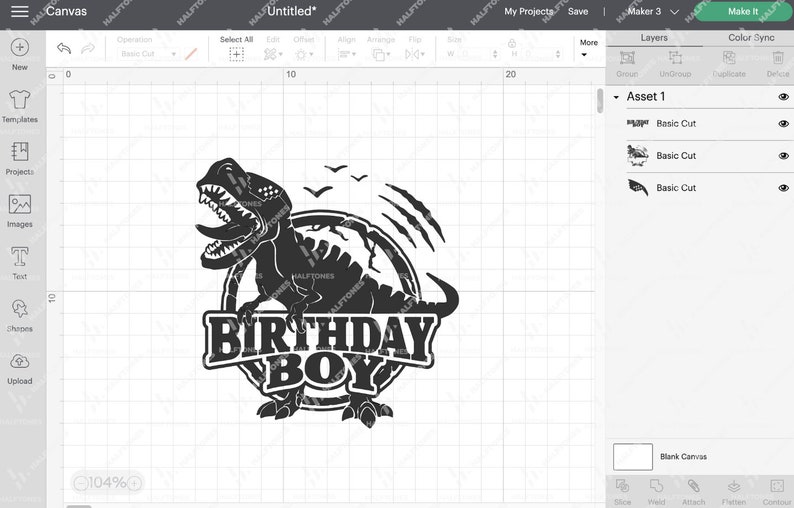Redo the last action
The width and height of the screenshot is (794, 508).
tap(88, 48)
